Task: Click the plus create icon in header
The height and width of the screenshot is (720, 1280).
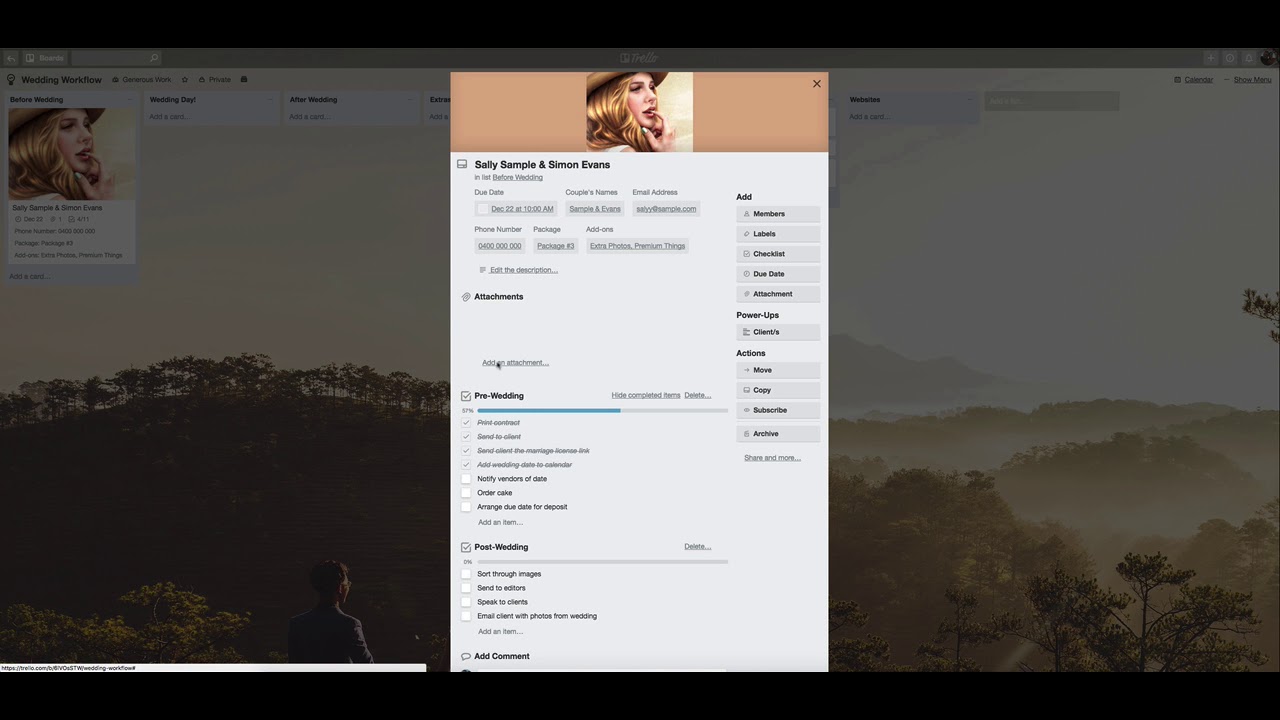Action: [x=1211, y=58]
